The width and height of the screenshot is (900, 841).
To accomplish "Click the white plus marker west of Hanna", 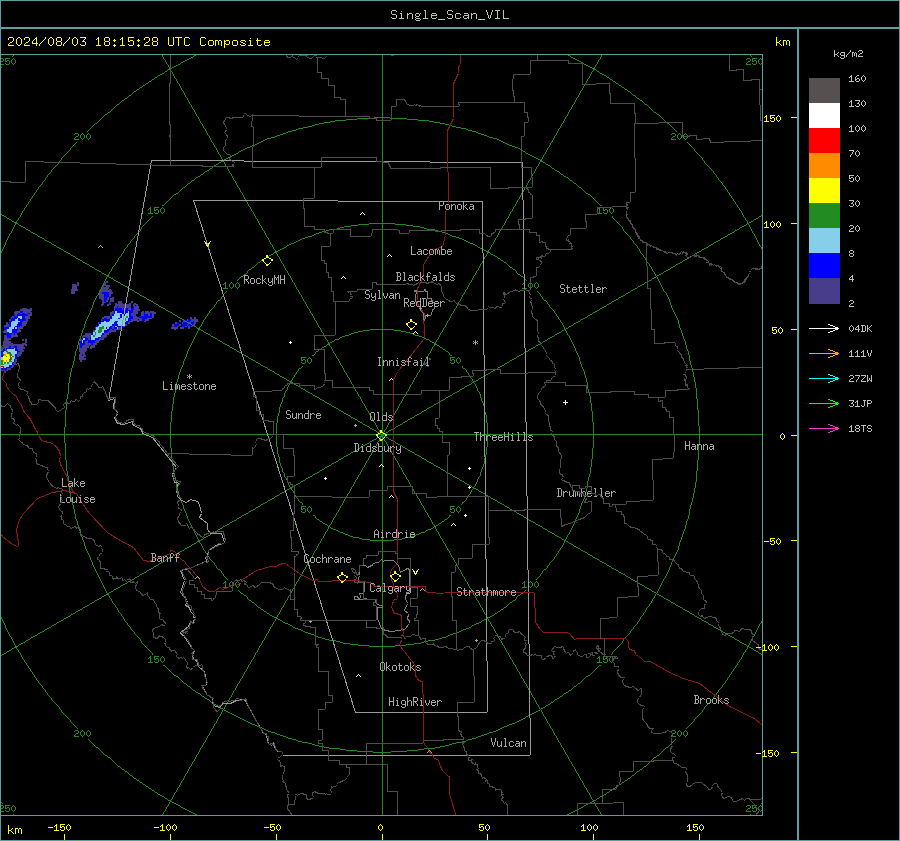I will (565, 402).
